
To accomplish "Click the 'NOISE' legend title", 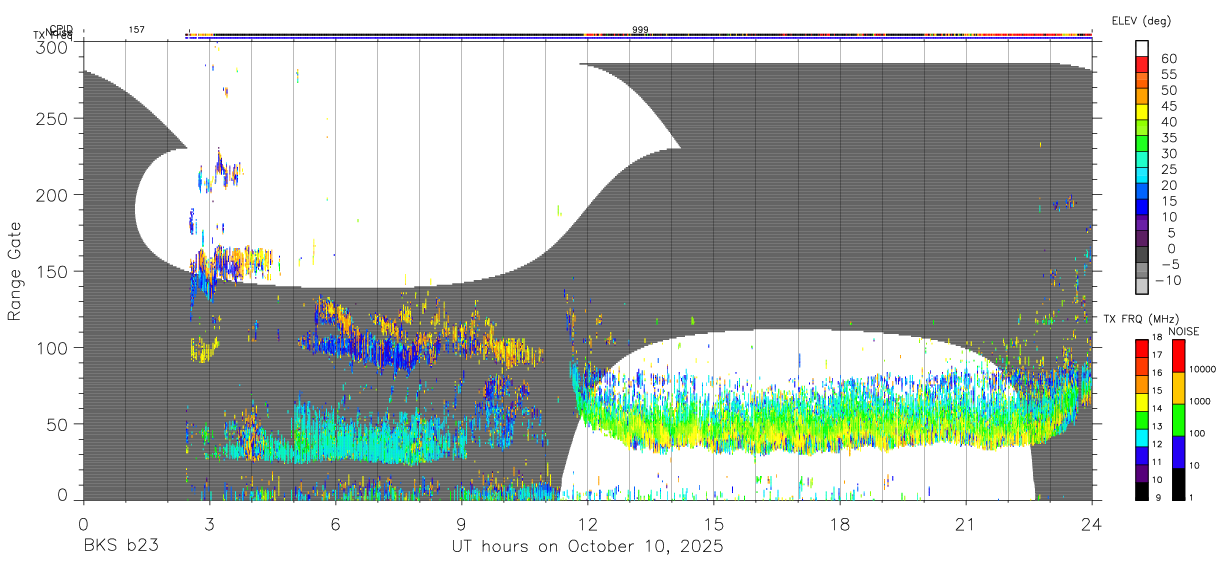I will (x=1183, y=331).
